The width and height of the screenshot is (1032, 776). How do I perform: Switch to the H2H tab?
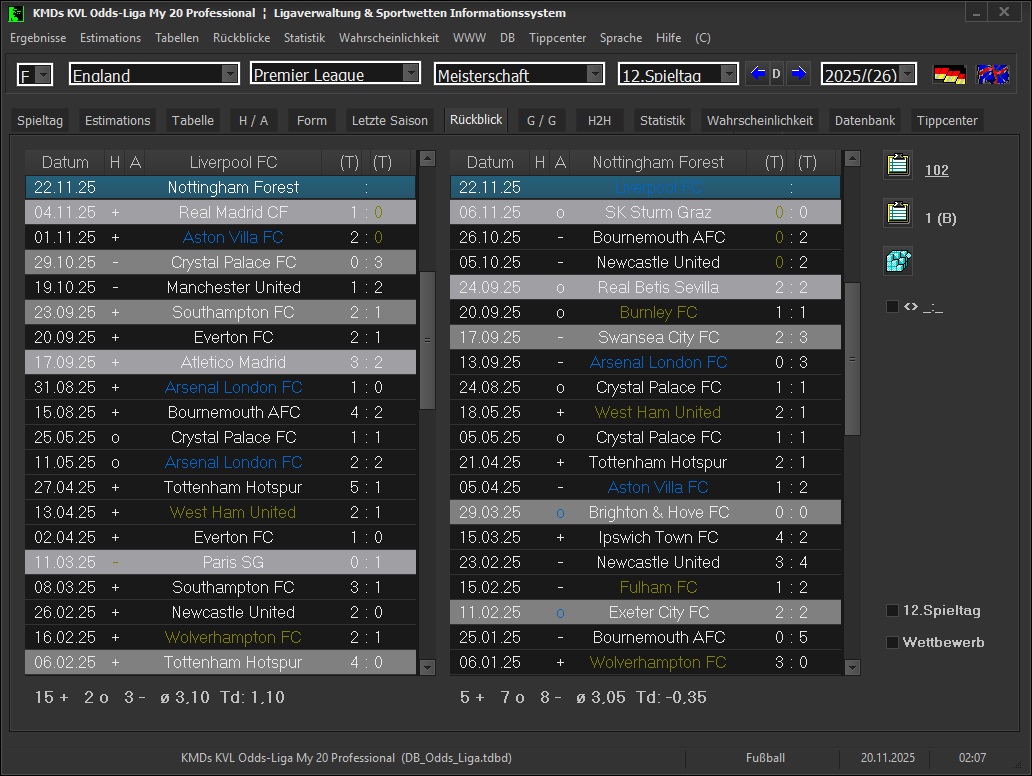[x=599, y=120]
